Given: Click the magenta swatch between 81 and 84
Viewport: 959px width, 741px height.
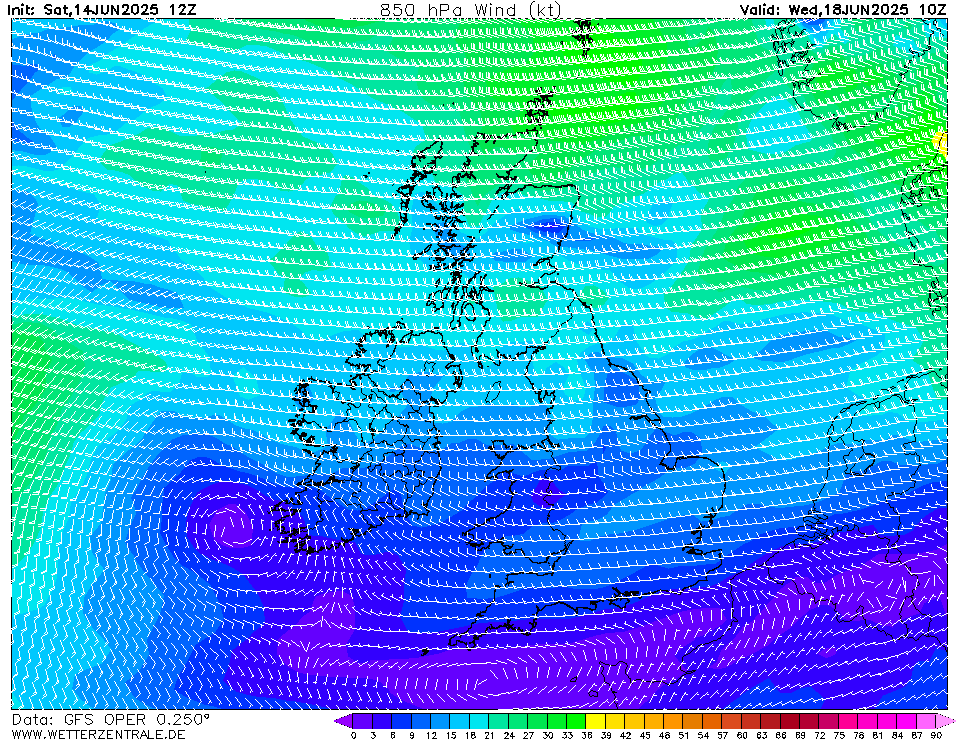Looking at the screenshot, I should pos(887,721).
